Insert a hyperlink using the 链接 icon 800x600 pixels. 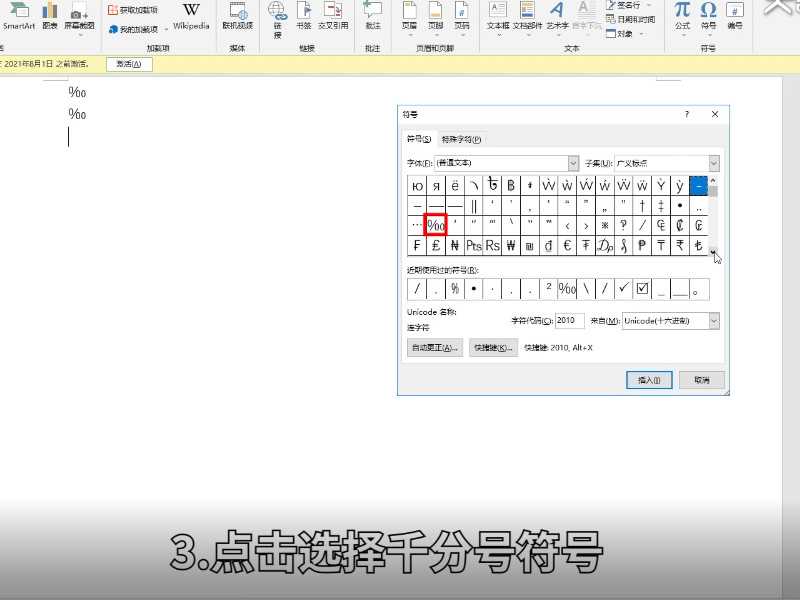[277, 15]
